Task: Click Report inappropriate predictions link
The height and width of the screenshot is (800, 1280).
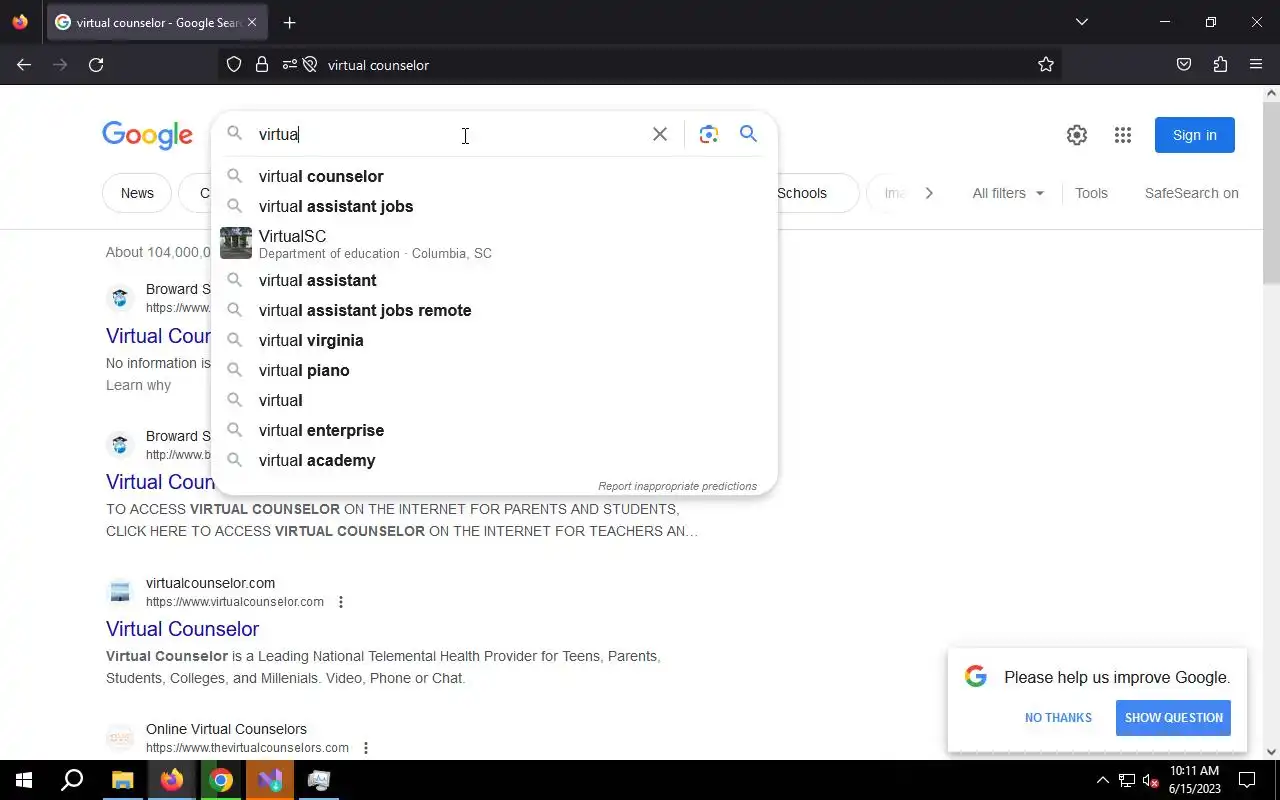Action: [x=677, y=486]
